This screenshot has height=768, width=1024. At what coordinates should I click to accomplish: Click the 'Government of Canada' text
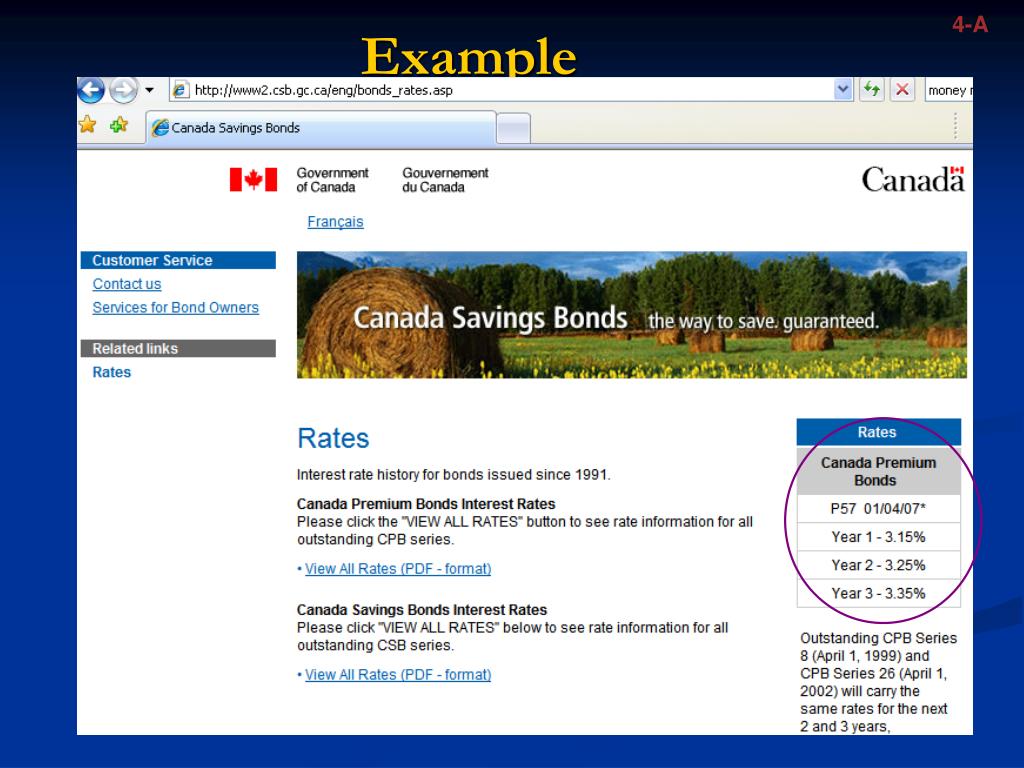pos(332,180)
